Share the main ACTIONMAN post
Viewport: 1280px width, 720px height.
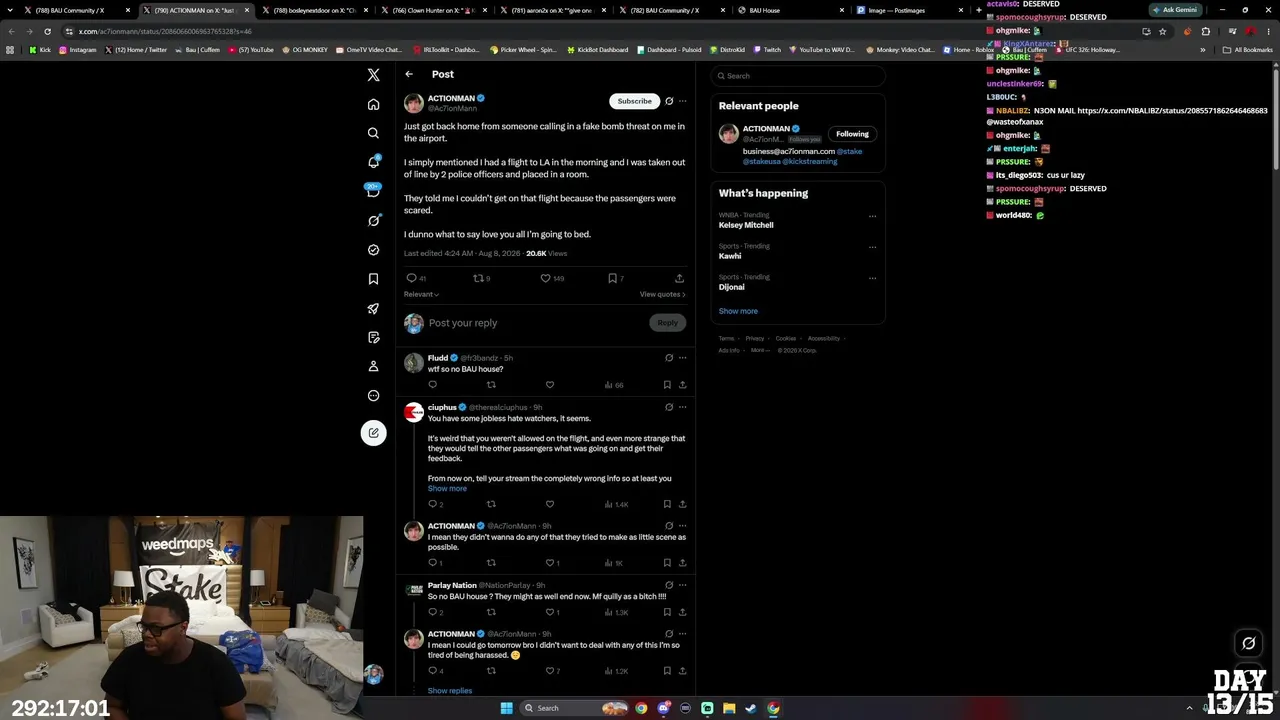click(680, 278)
